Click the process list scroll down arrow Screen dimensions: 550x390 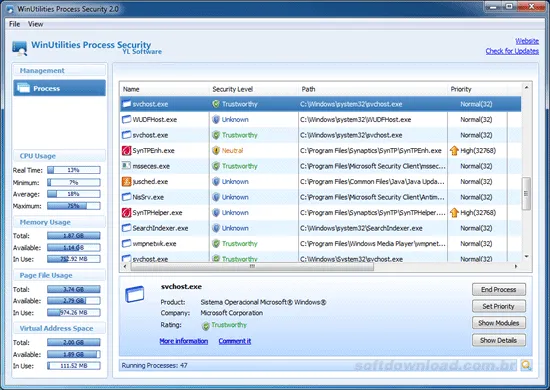pos(526,257)
